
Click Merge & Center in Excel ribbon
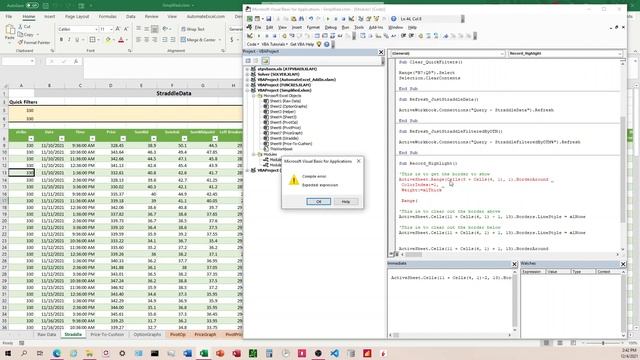pos(199,40)
